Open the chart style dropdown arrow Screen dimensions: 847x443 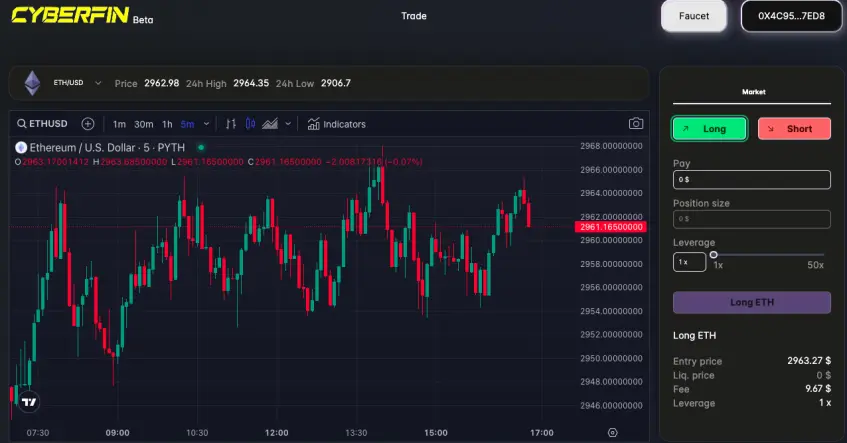288,124
